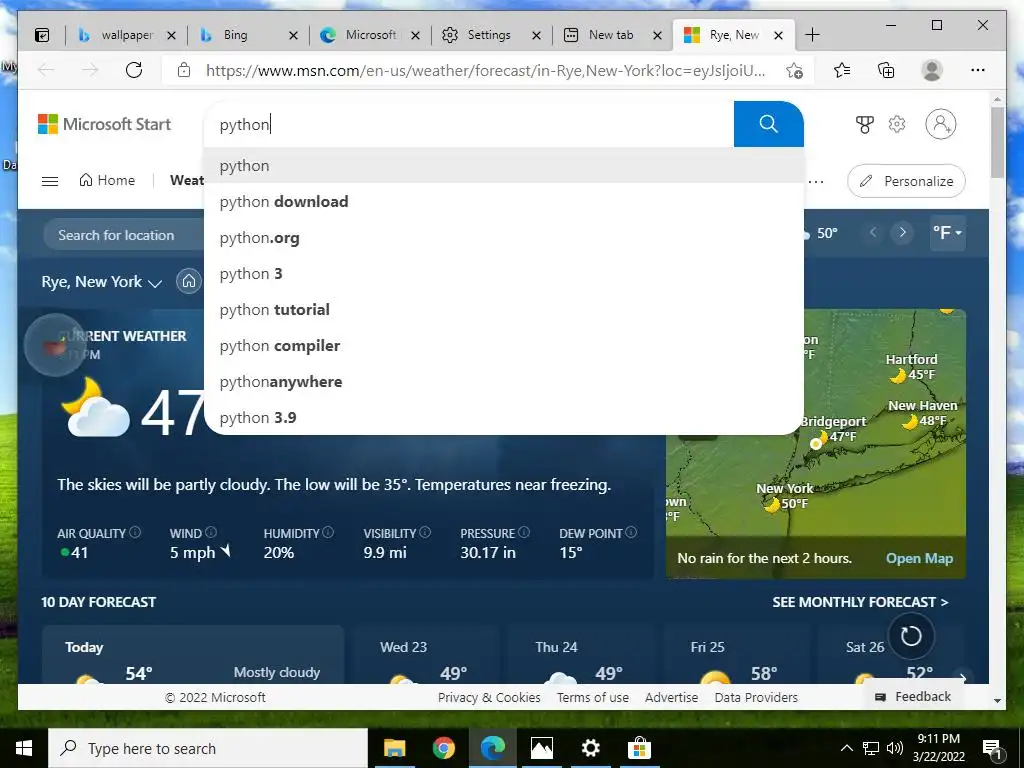
Task: View site information lock icon
Action: click(184, 70)
